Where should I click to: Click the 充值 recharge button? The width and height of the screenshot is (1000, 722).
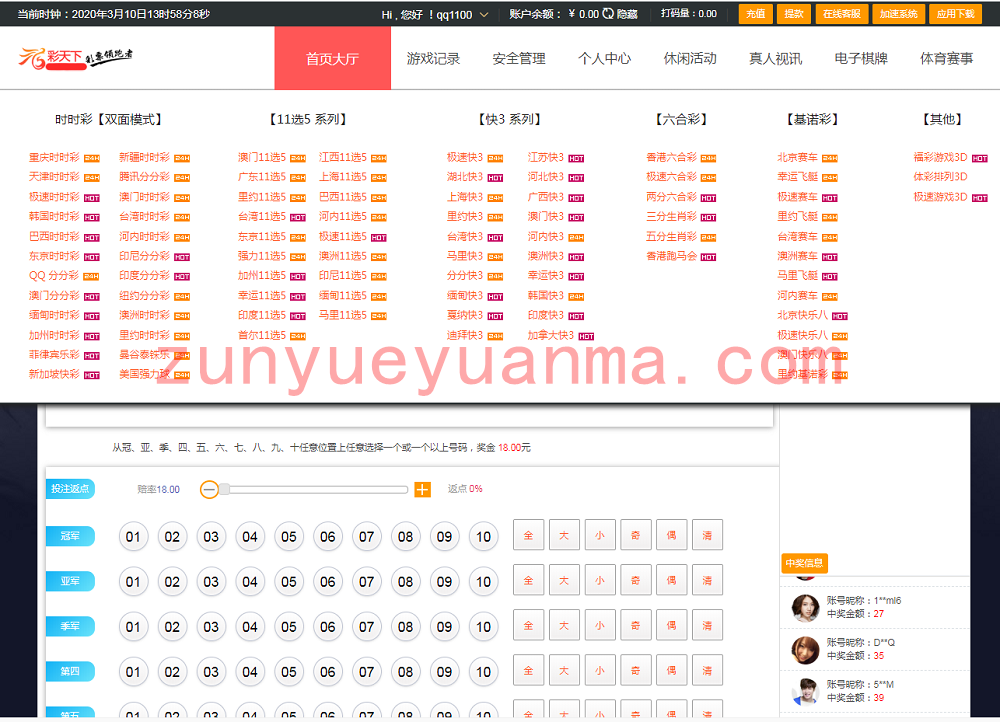[755, 13]
